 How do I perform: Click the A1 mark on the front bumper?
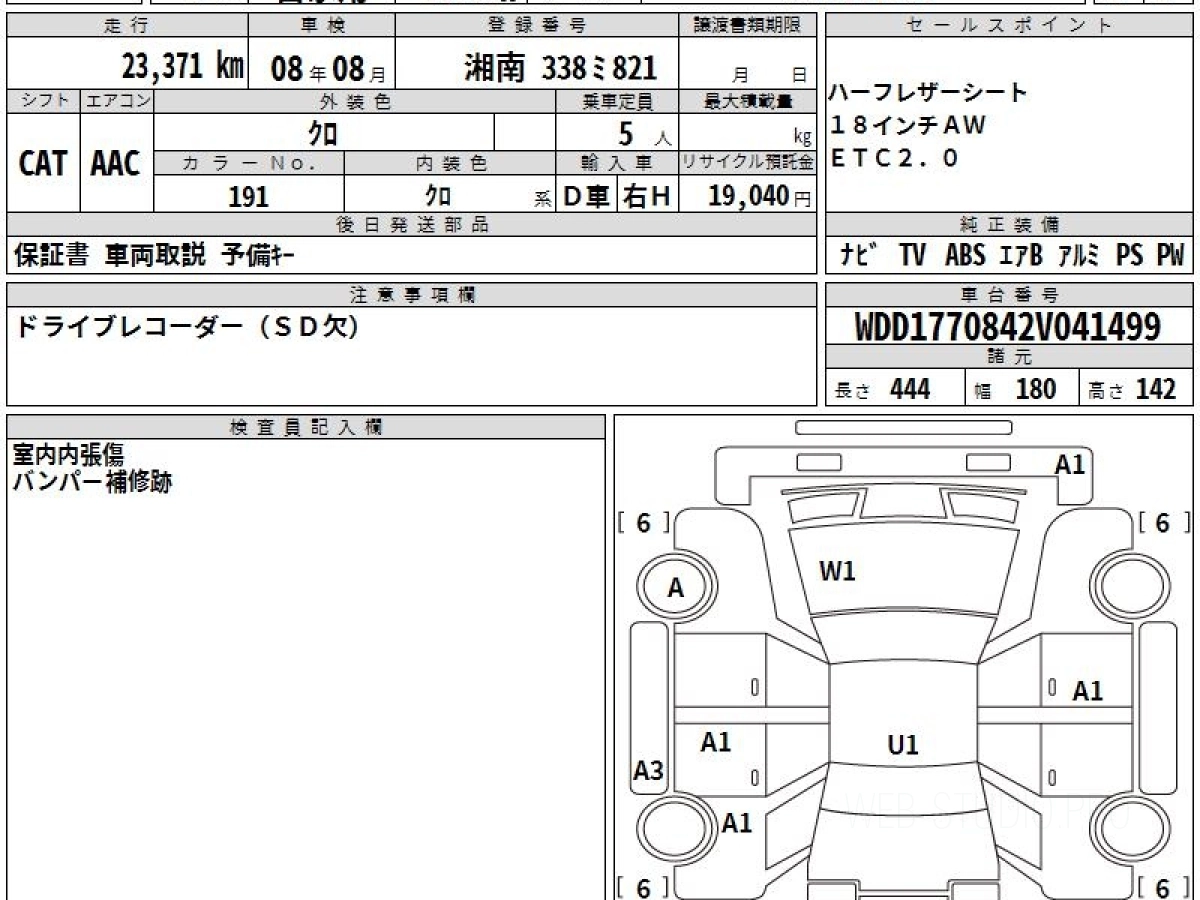point(1070,464)
